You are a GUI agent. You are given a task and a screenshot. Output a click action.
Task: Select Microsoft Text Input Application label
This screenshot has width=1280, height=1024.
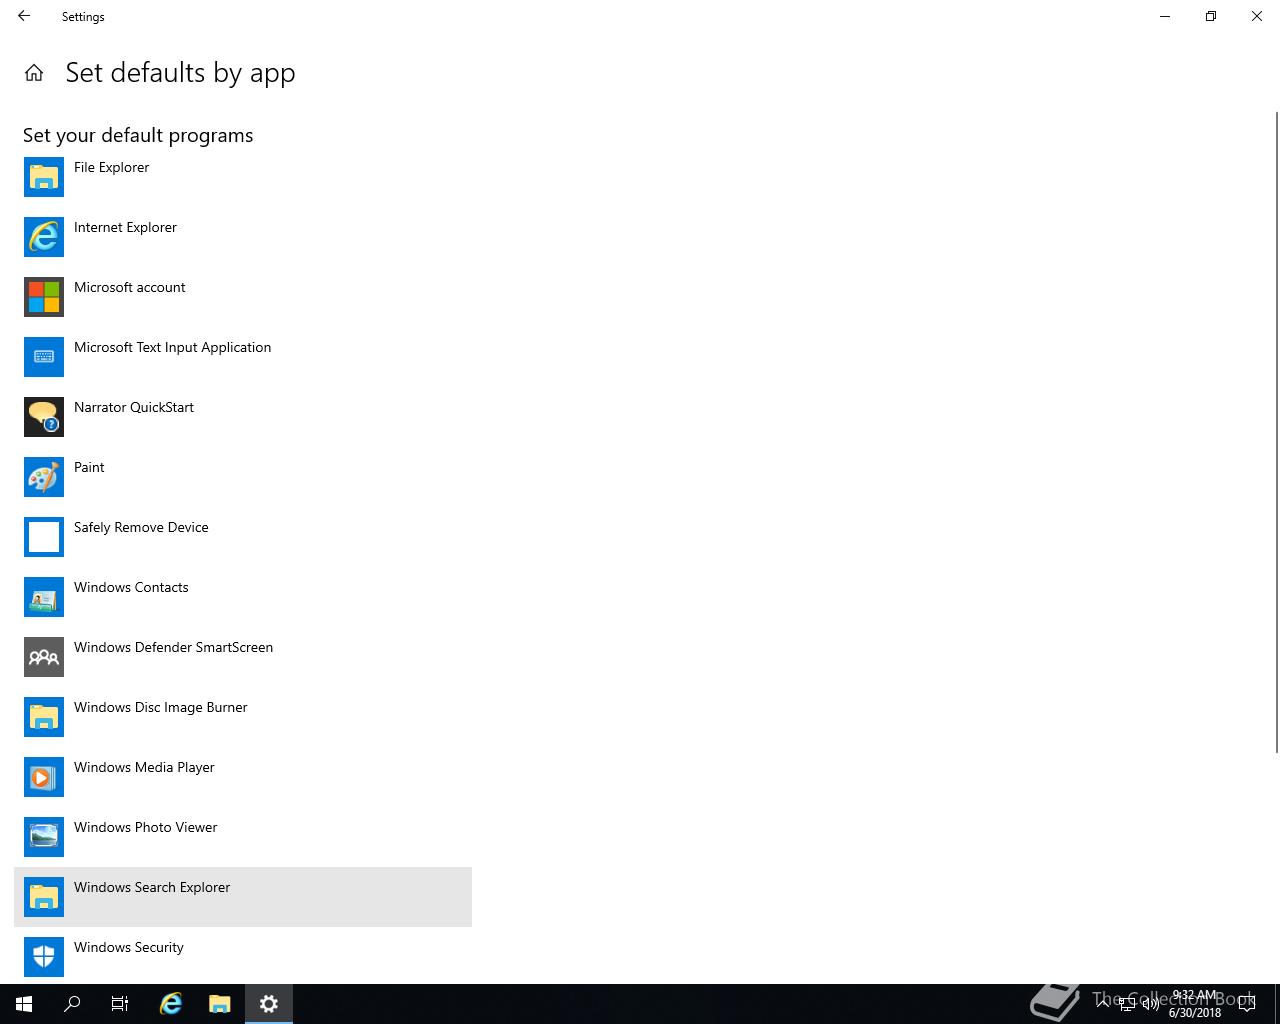(172, 347)
